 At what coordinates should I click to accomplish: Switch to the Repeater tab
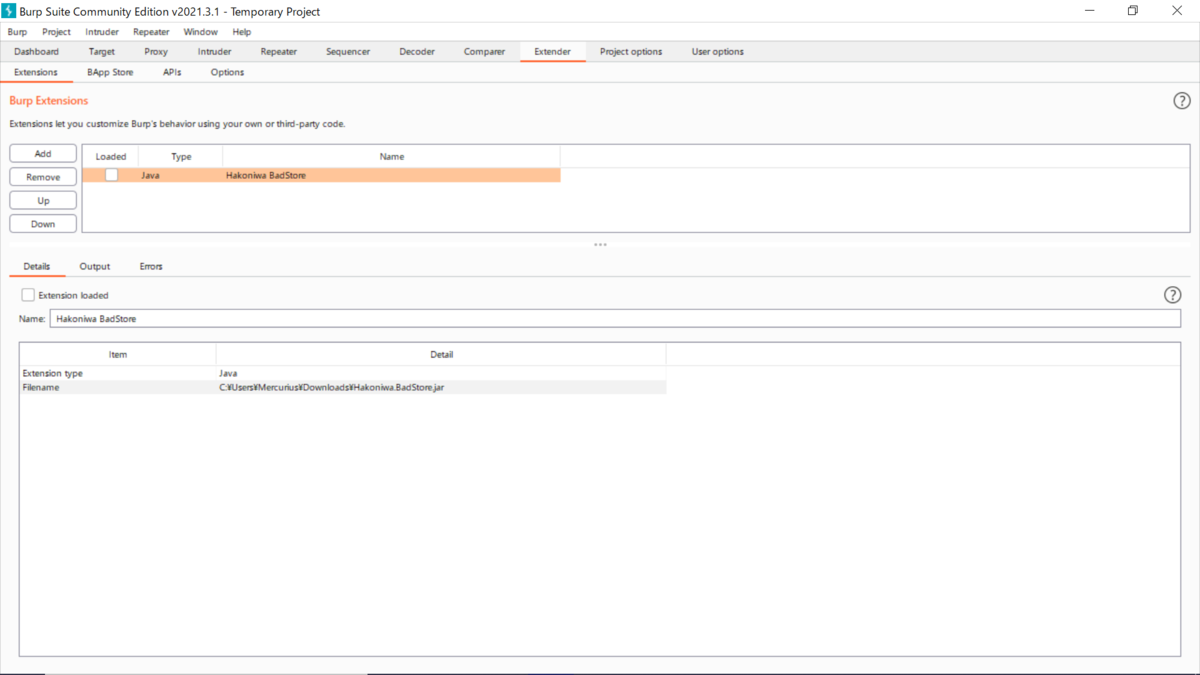[278, 51]
